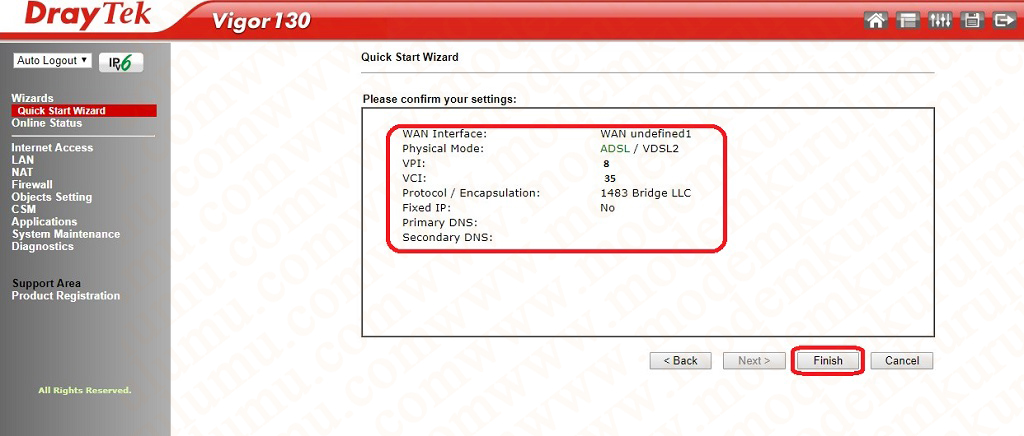This screenshot has height=436, width=1024.
Task: Click the 'Quick Start Wizard' page heading
Action: coord(409,57)
